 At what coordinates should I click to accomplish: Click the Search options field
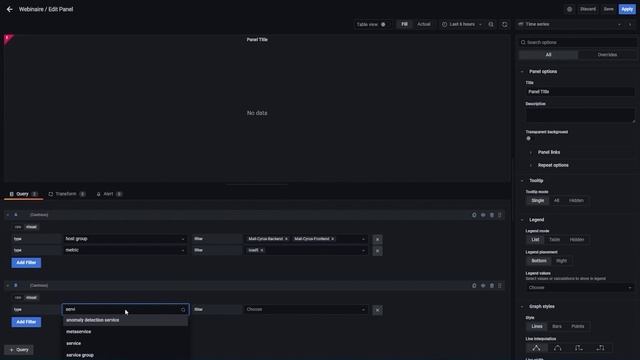(578, 42)
